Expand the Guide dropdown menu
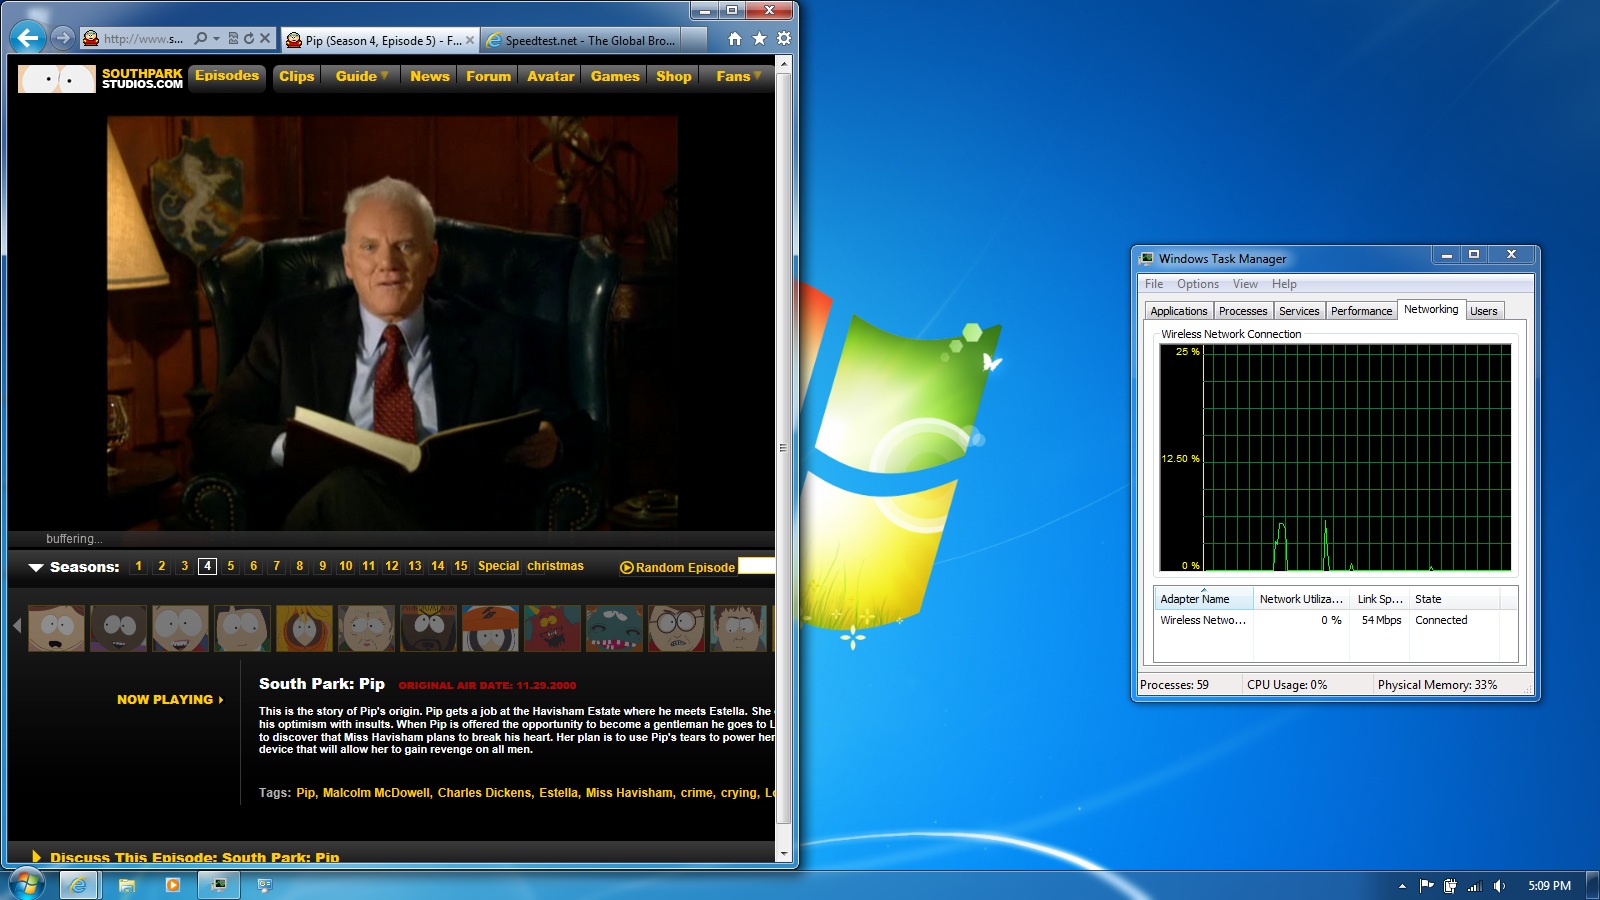 tap(361, 76)
